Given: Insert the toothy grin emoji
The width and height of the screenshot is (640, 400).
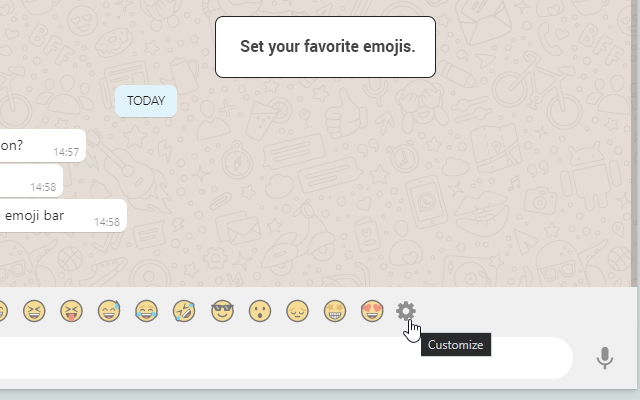Looking at the screenshot, I should pyautogui.click(x=334, y=312).
